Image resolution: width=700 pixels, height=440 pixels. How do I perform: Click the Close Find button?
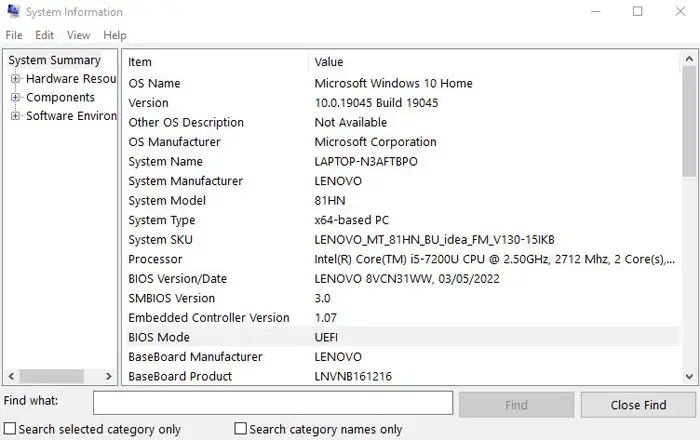click(x=638, y=404)
